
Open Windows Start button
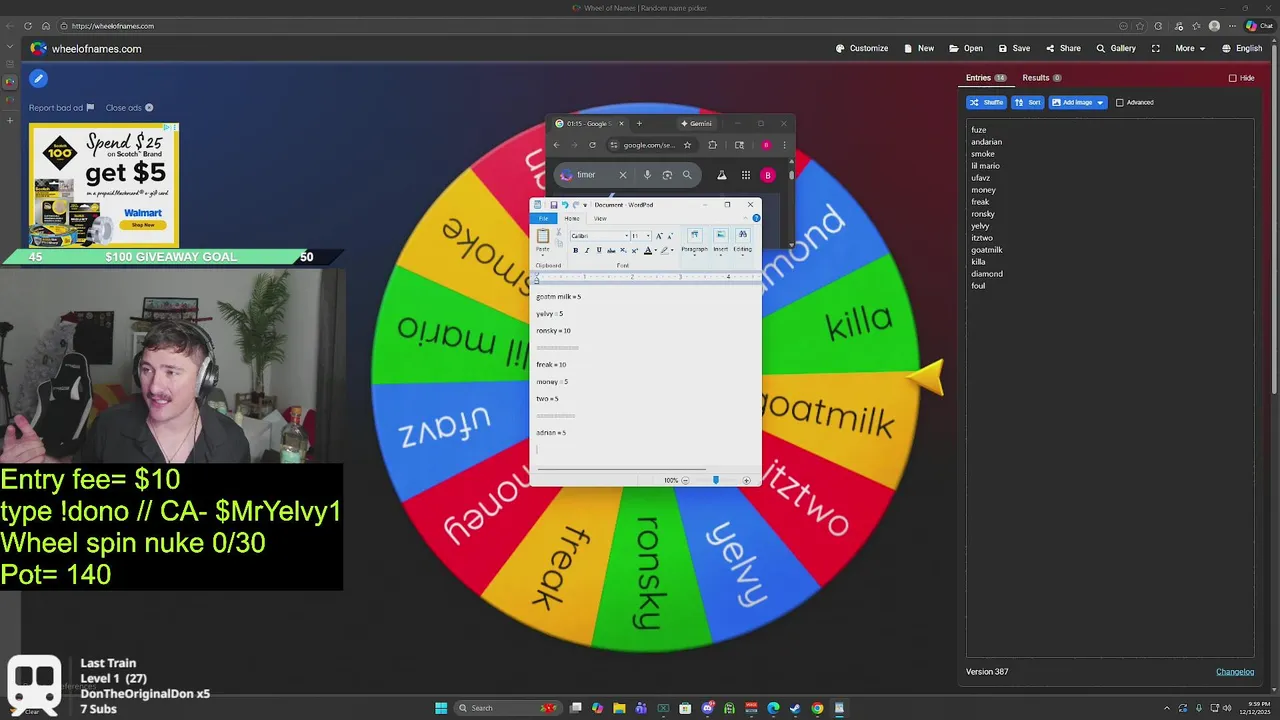pyautogui.click(x=441, y=708)
